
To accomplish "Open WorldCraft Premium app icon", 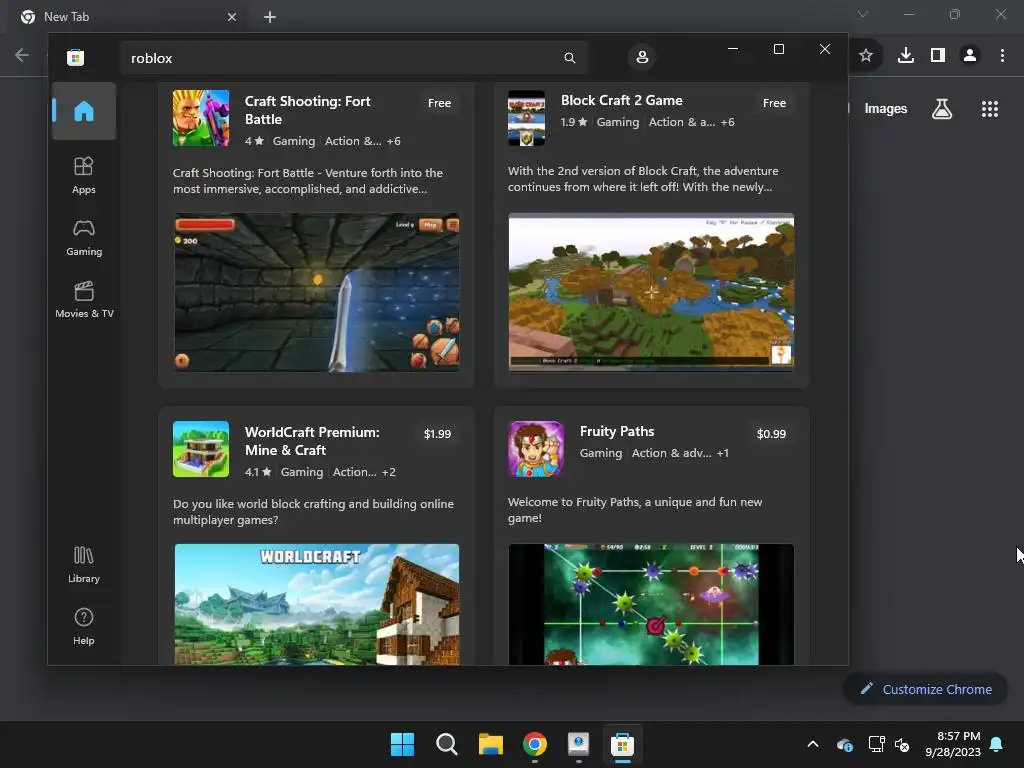I will point(201,449).
